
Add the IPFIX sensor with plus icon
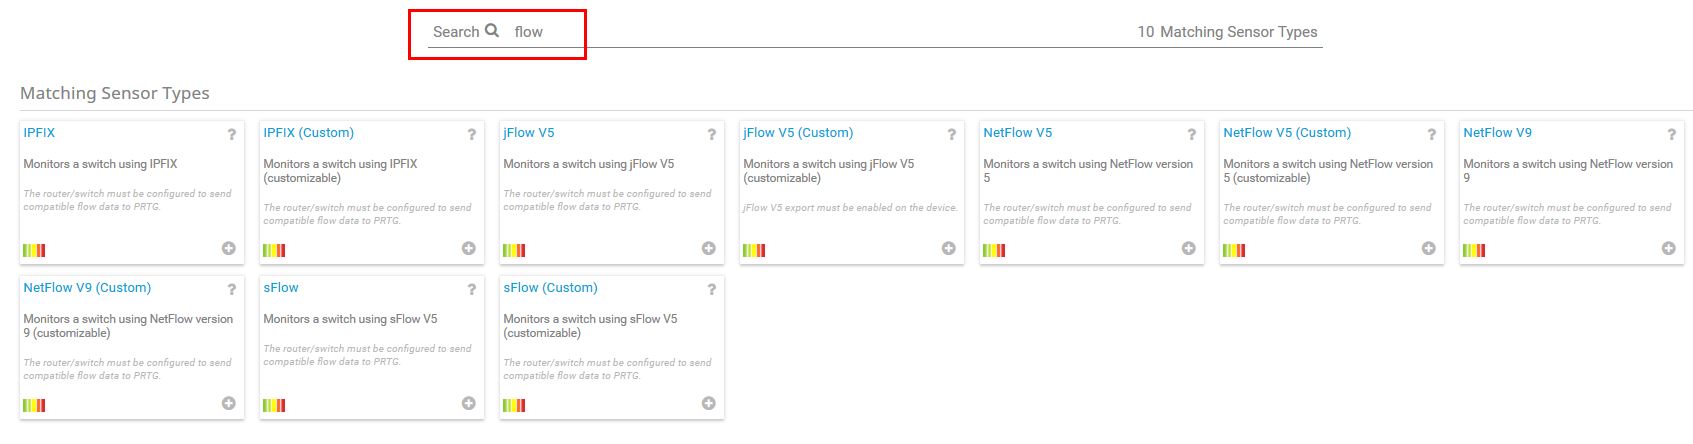pos(228,248)
